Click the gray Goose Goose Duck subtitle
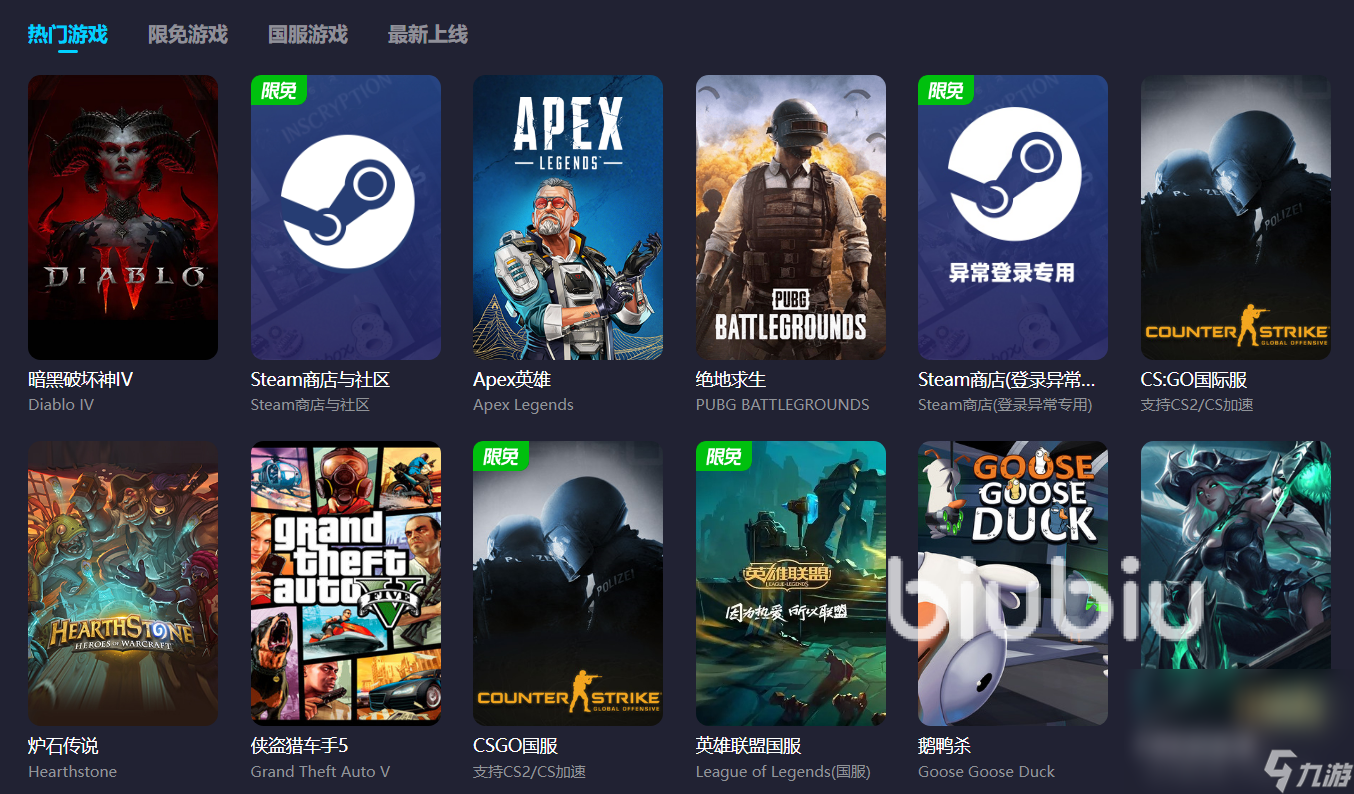 pyautogui.click(x=987, y=771)
